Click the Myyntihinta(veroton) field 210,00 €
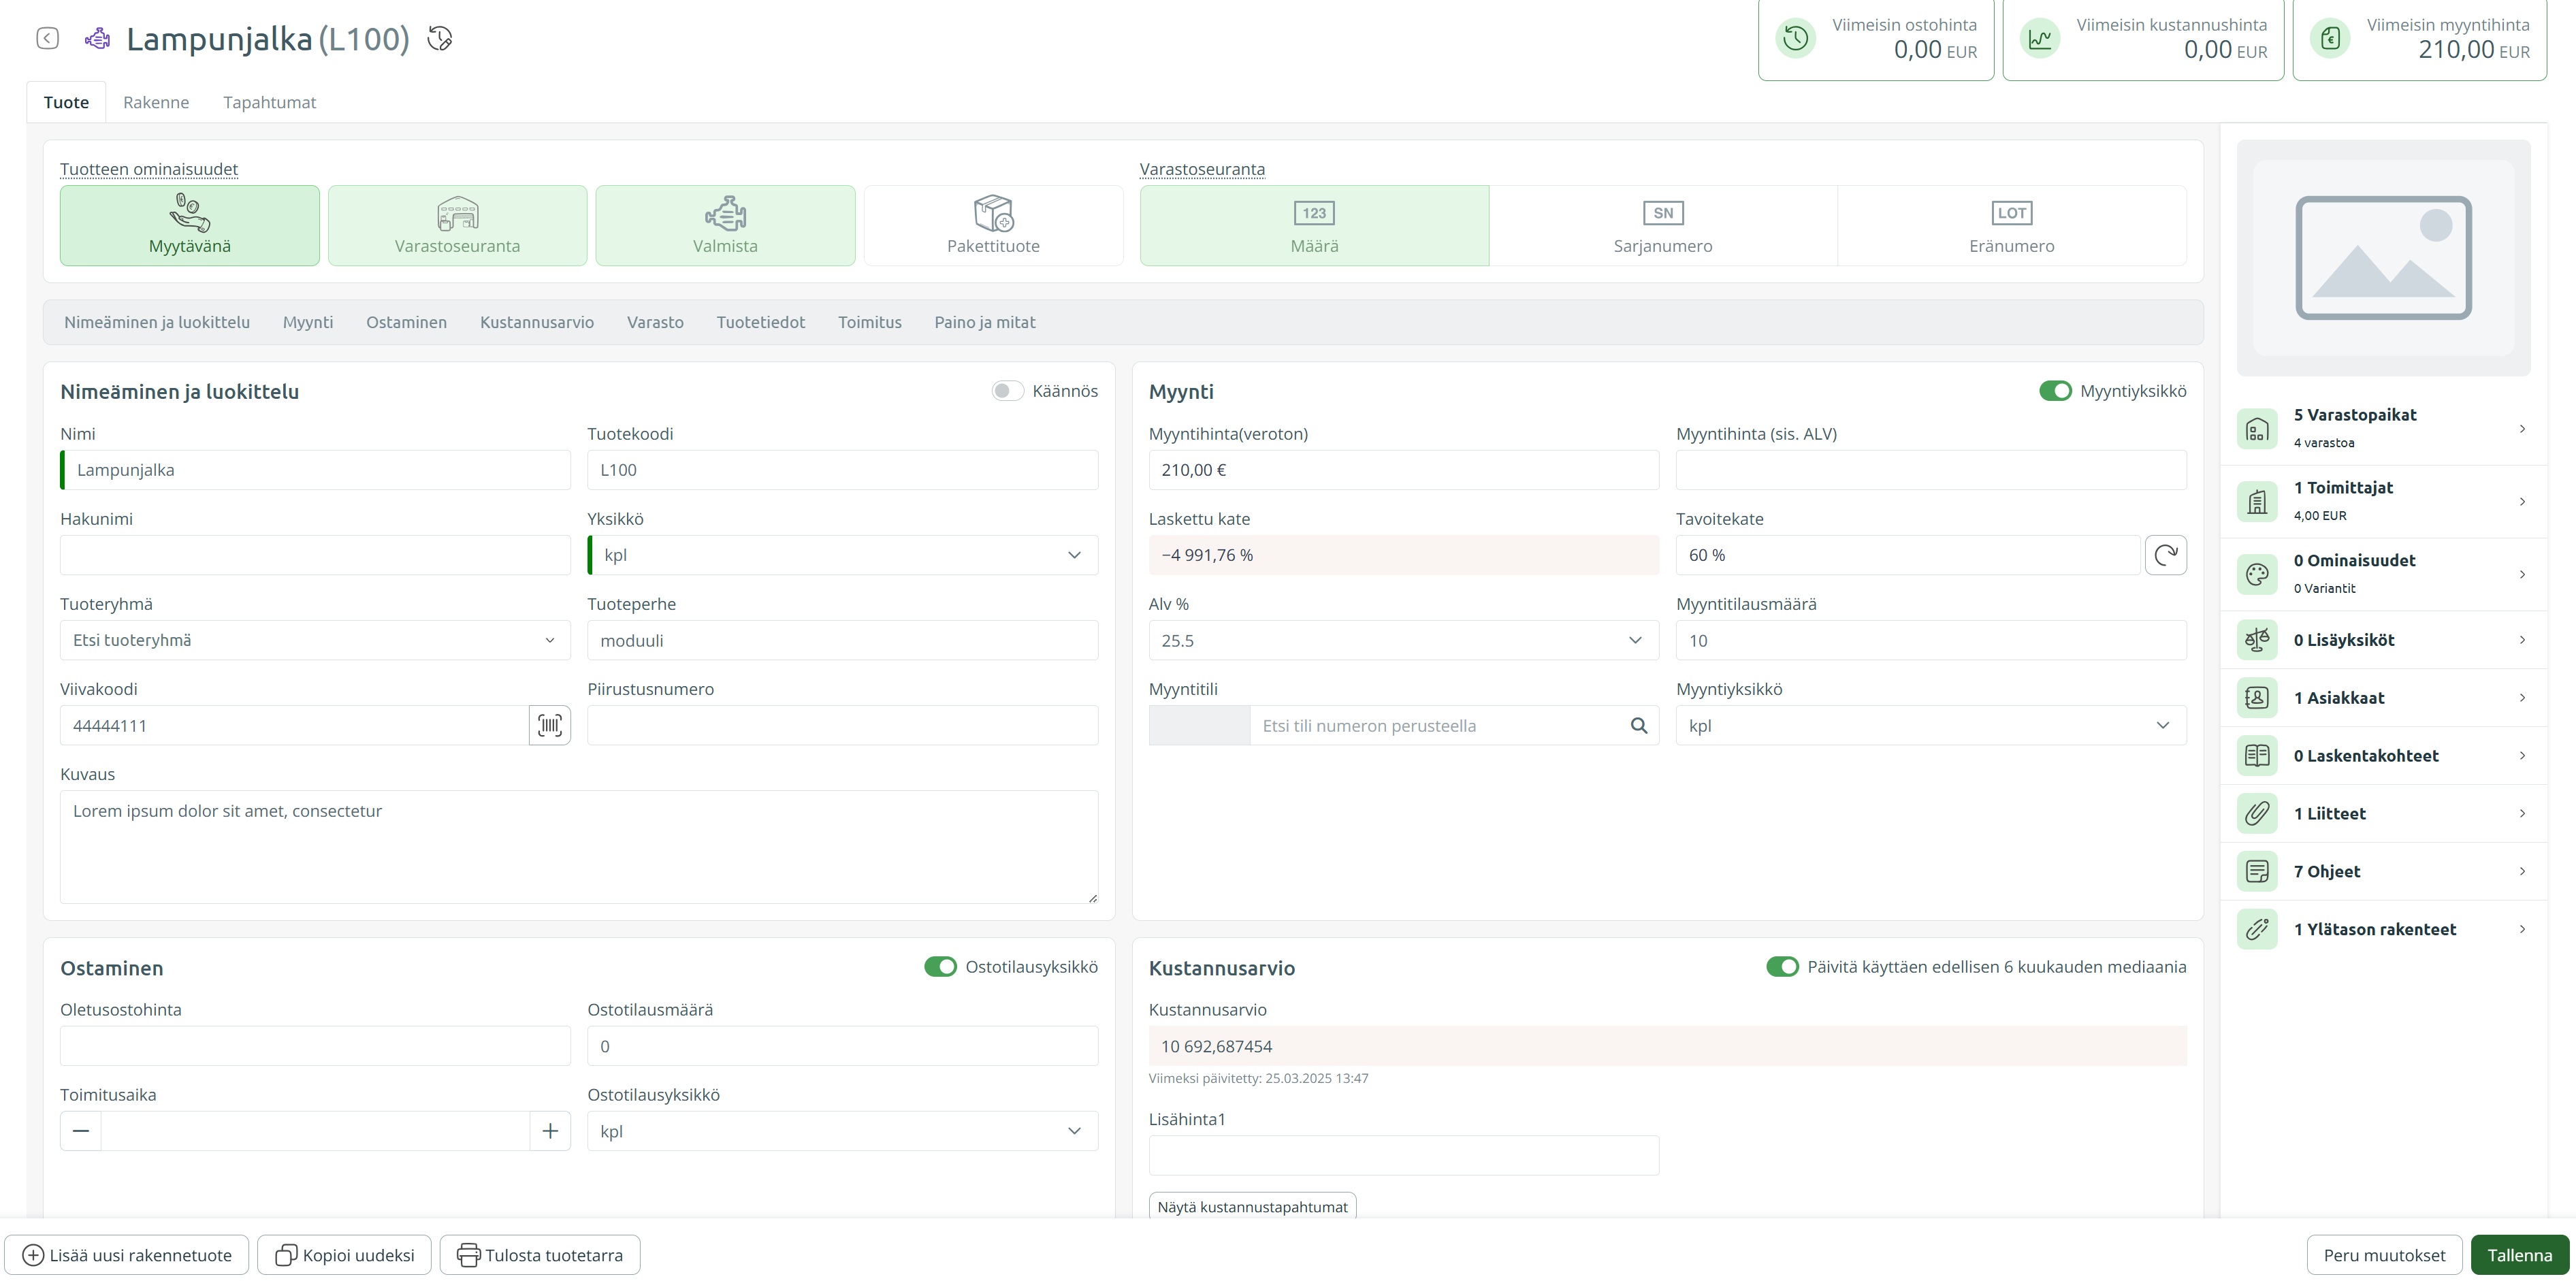The image size is (2576, 1281). pyautogui.click(x=1404, y=470)
